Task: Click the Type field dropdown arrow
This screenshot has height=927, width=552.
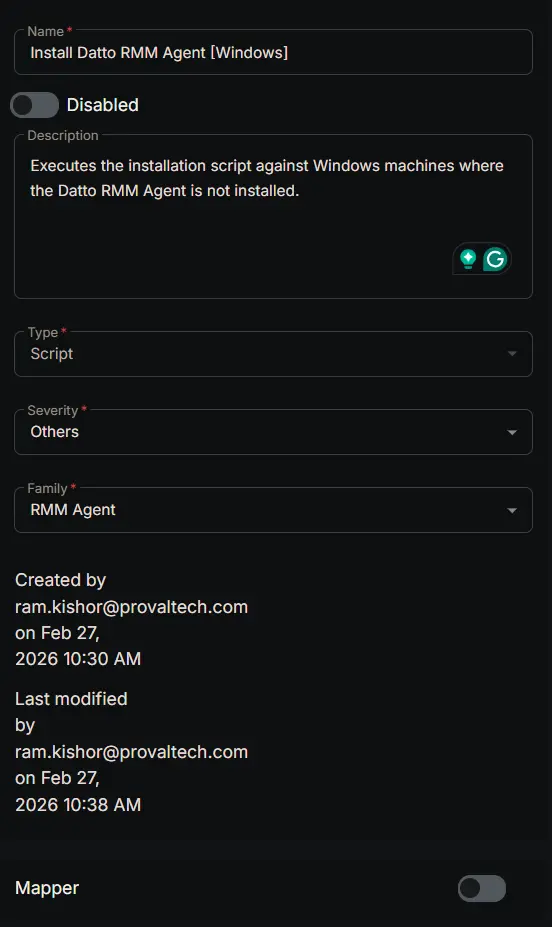Action: (x=512, y=354)
